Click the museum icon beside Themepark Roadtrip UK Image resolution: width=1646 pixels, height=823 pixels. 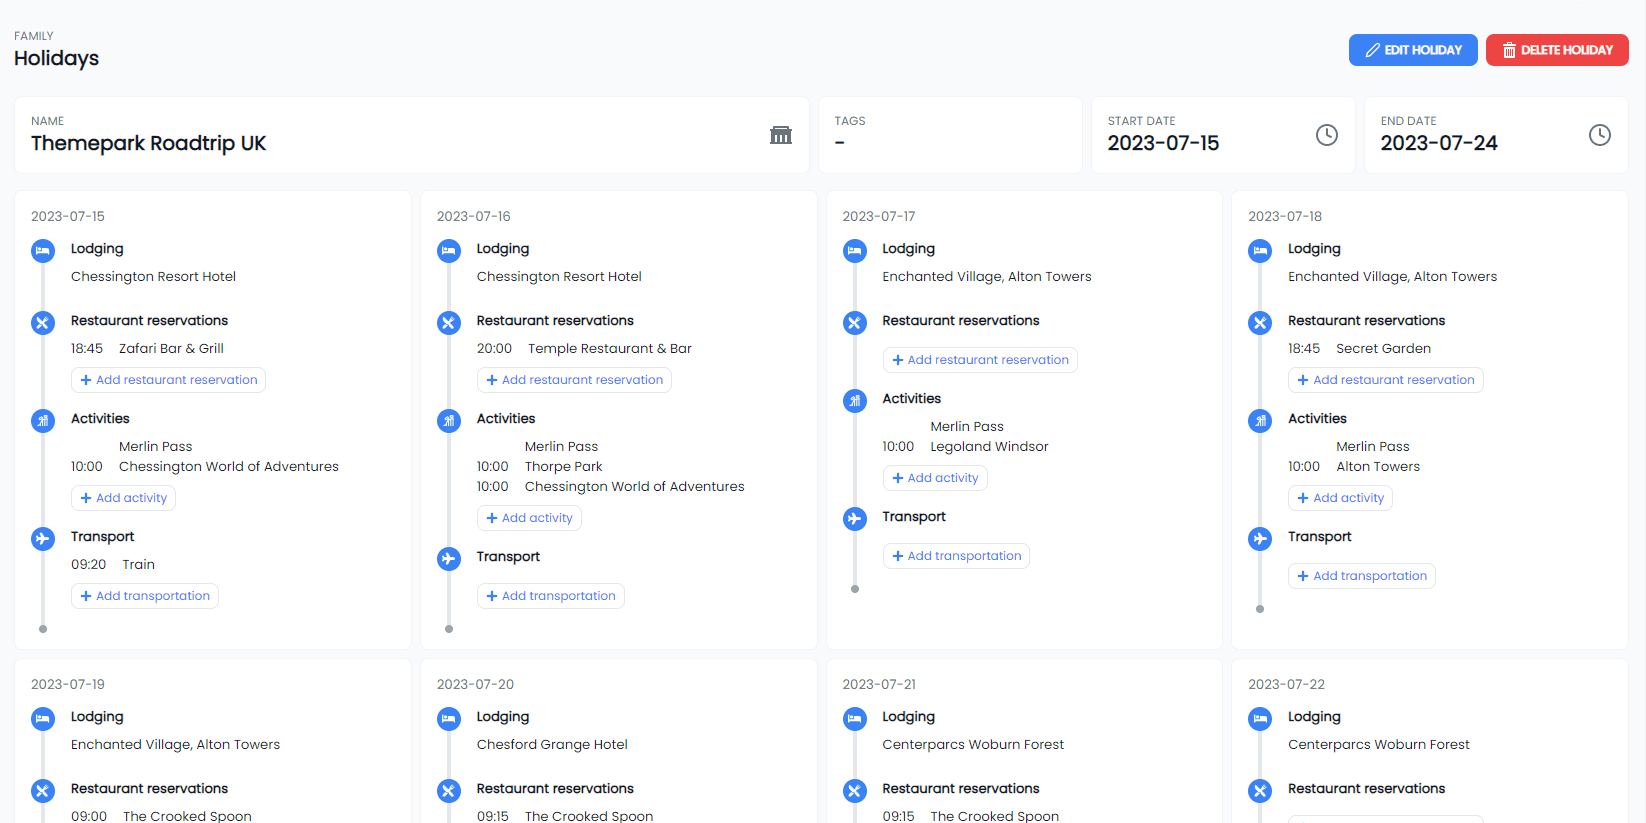[x=781, y=135]
